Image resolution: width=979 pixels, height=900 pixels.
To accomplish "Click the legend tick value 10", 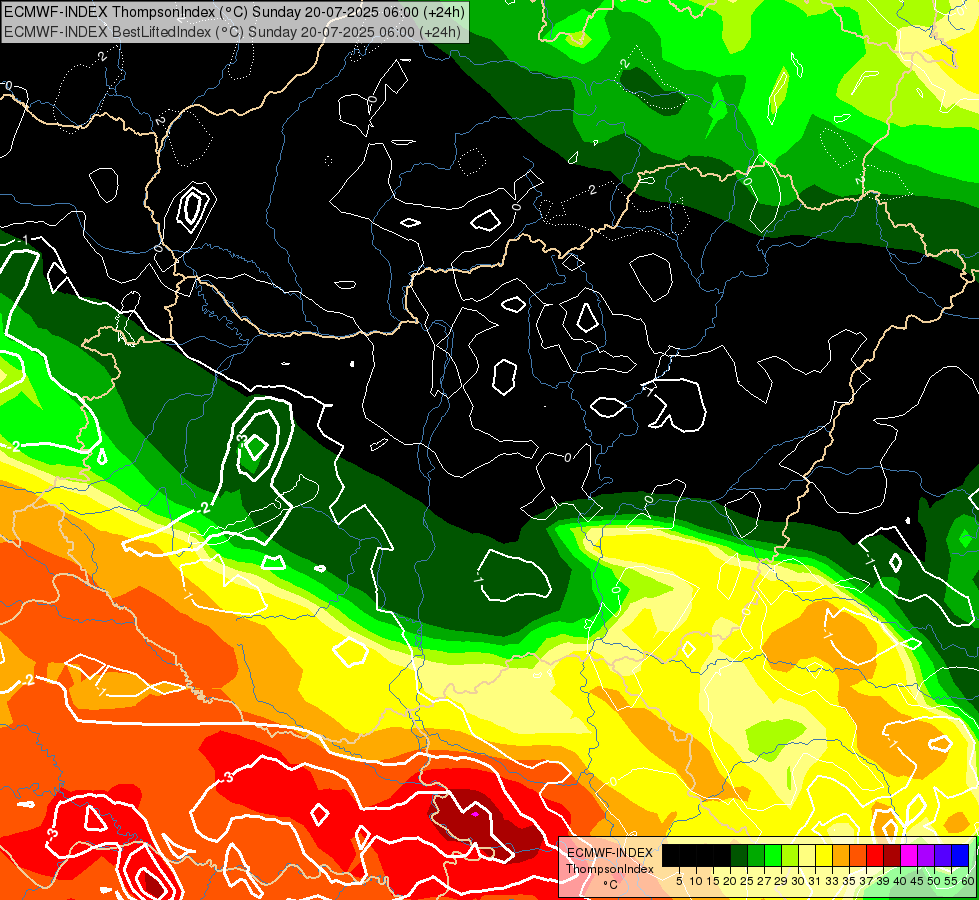I will coord(696,881).
